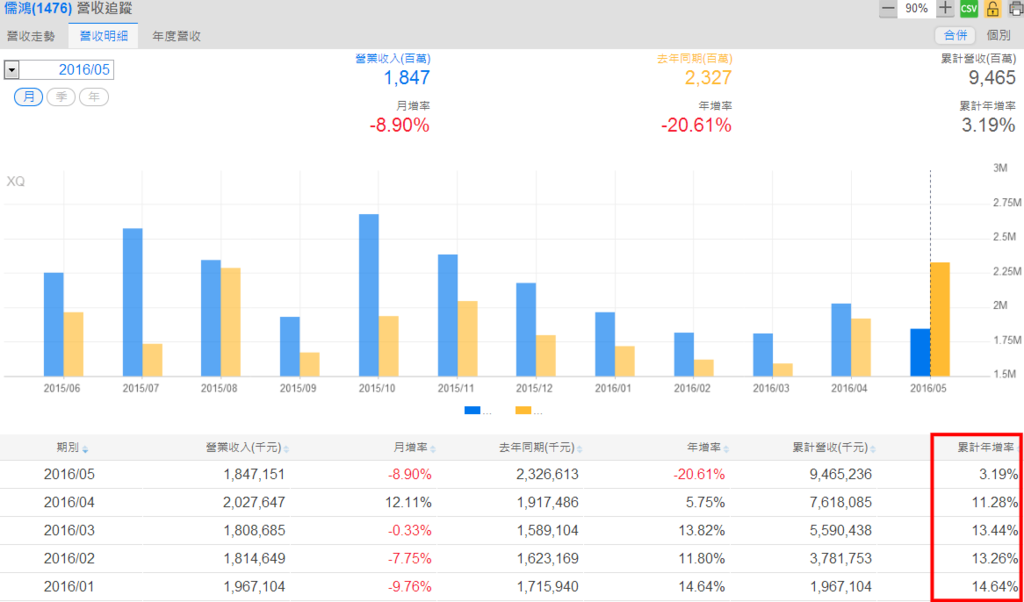Screen dimensions: 1024x602
Task: Sort by 累計年增率 column header
Action: 986,448
